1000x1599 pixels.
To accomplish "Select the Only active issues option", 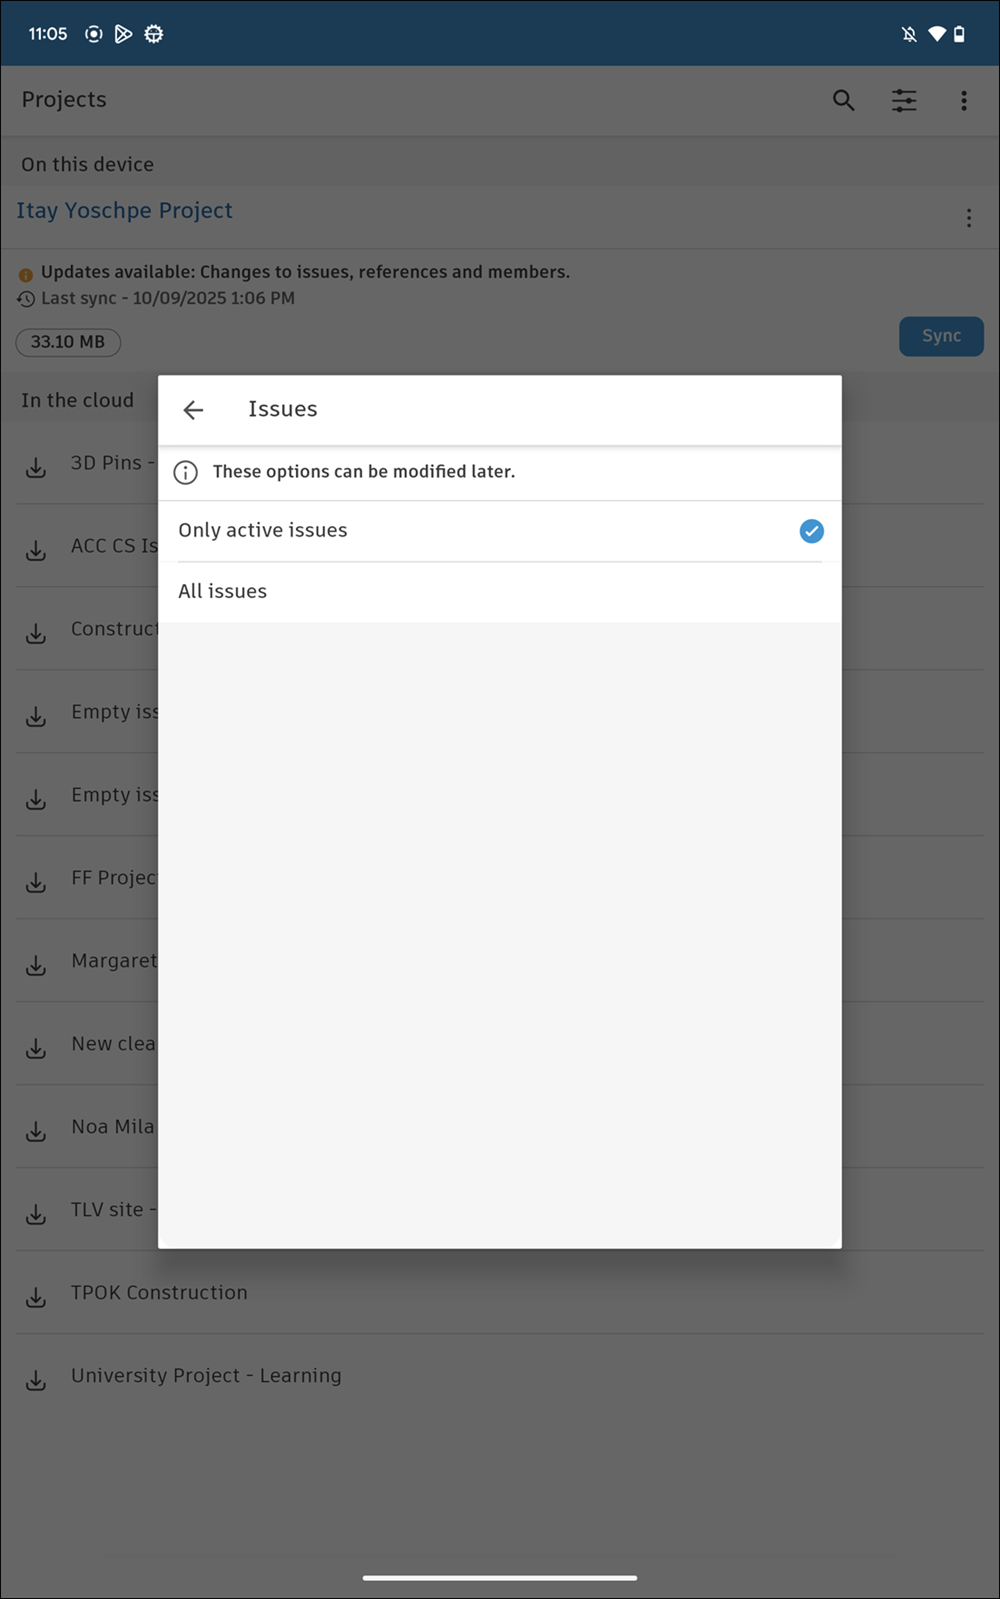I will click(499, 531).
